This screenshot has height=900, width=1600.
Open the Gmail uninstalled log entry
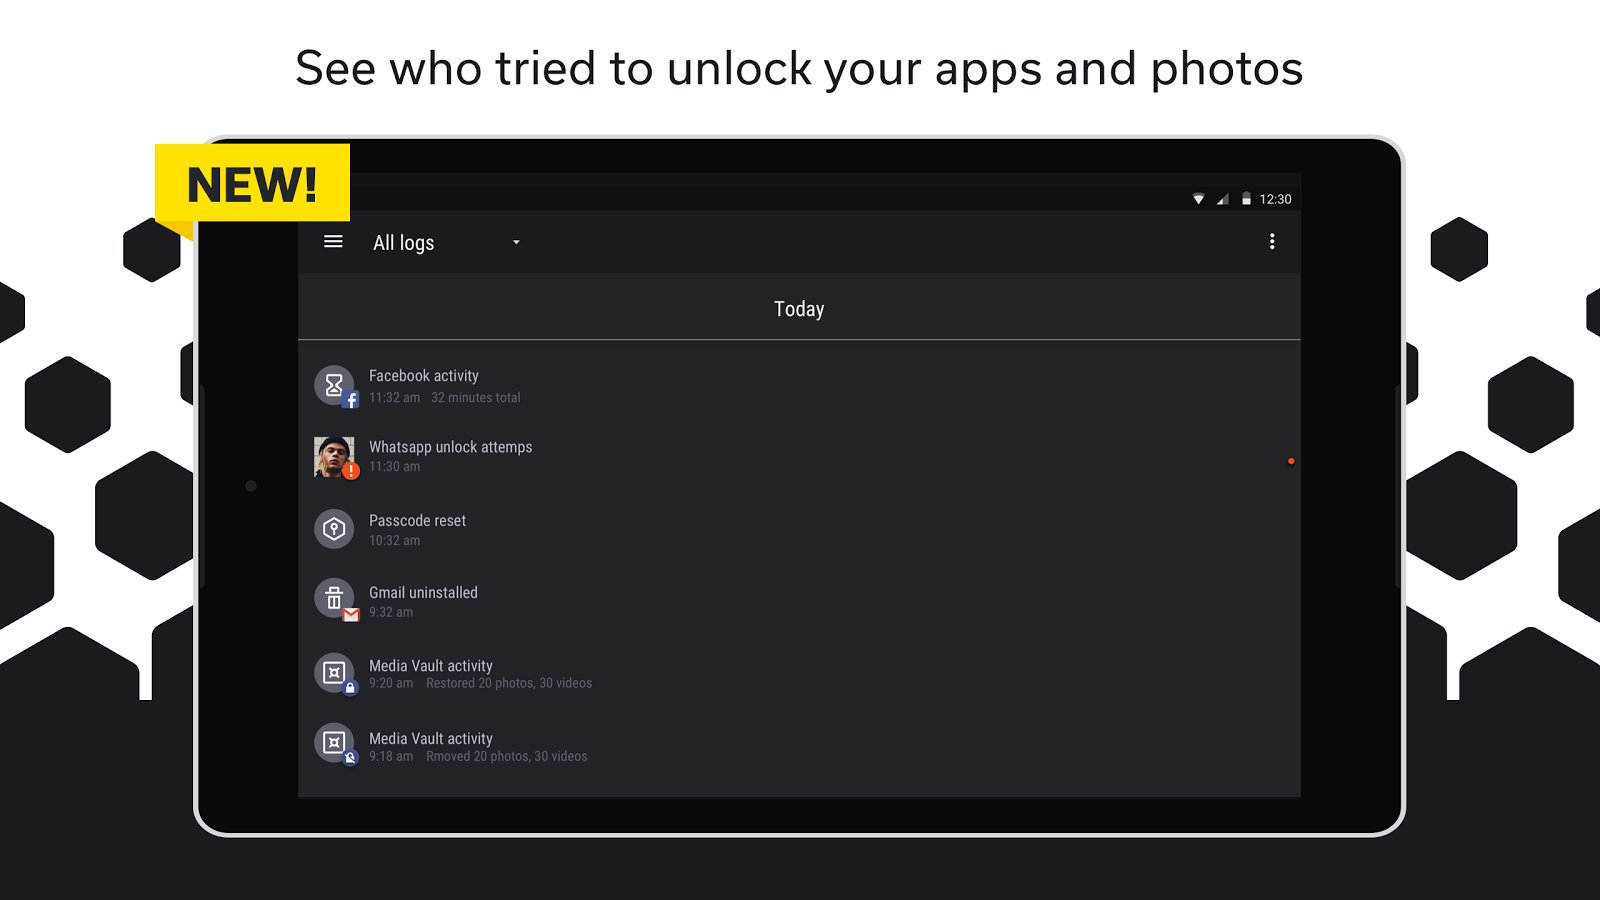pos(423,602)
